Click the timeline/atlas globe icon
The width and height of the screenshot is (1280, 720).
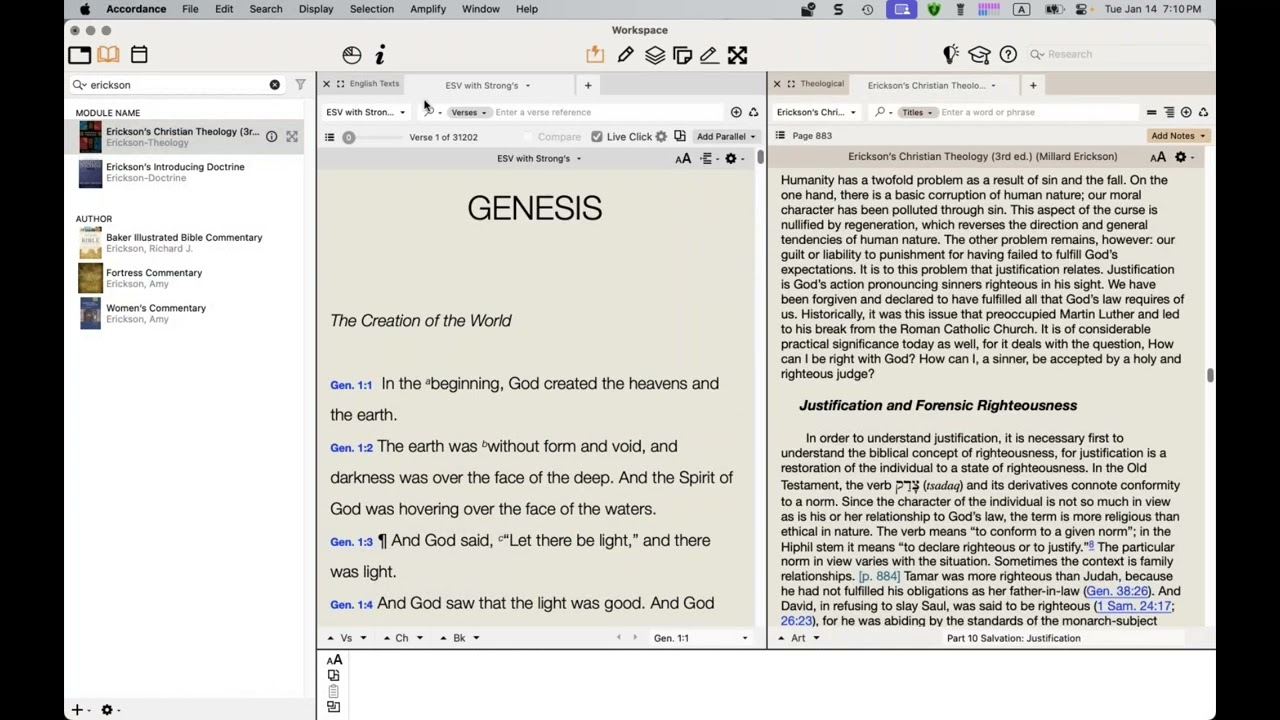[352, 55]
